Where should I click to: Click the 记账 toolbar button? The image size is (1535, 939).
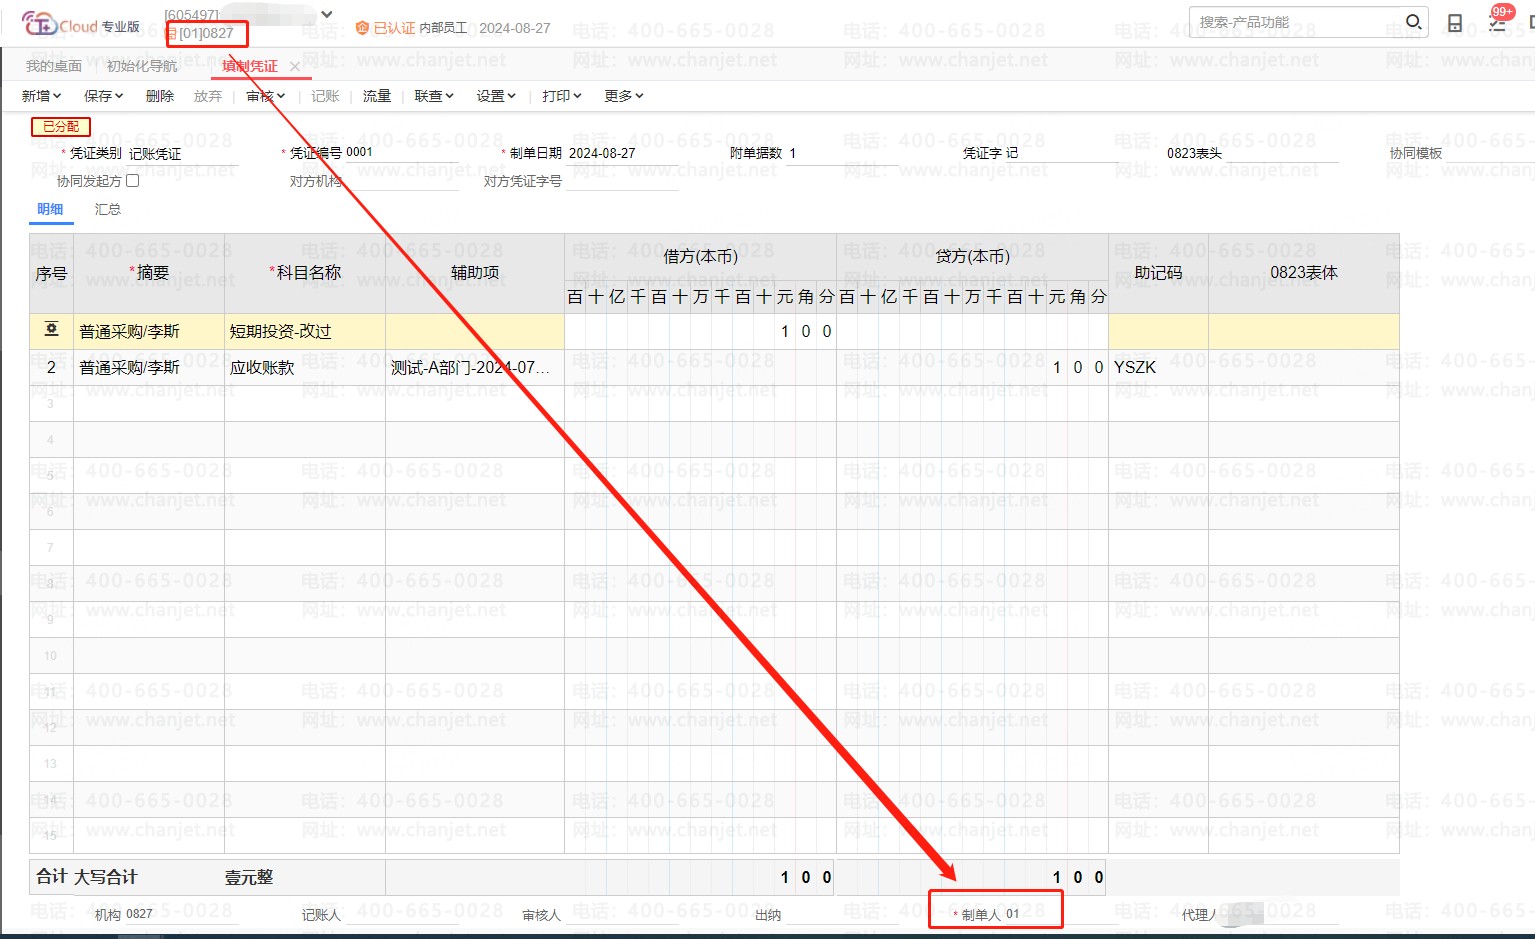325,96
